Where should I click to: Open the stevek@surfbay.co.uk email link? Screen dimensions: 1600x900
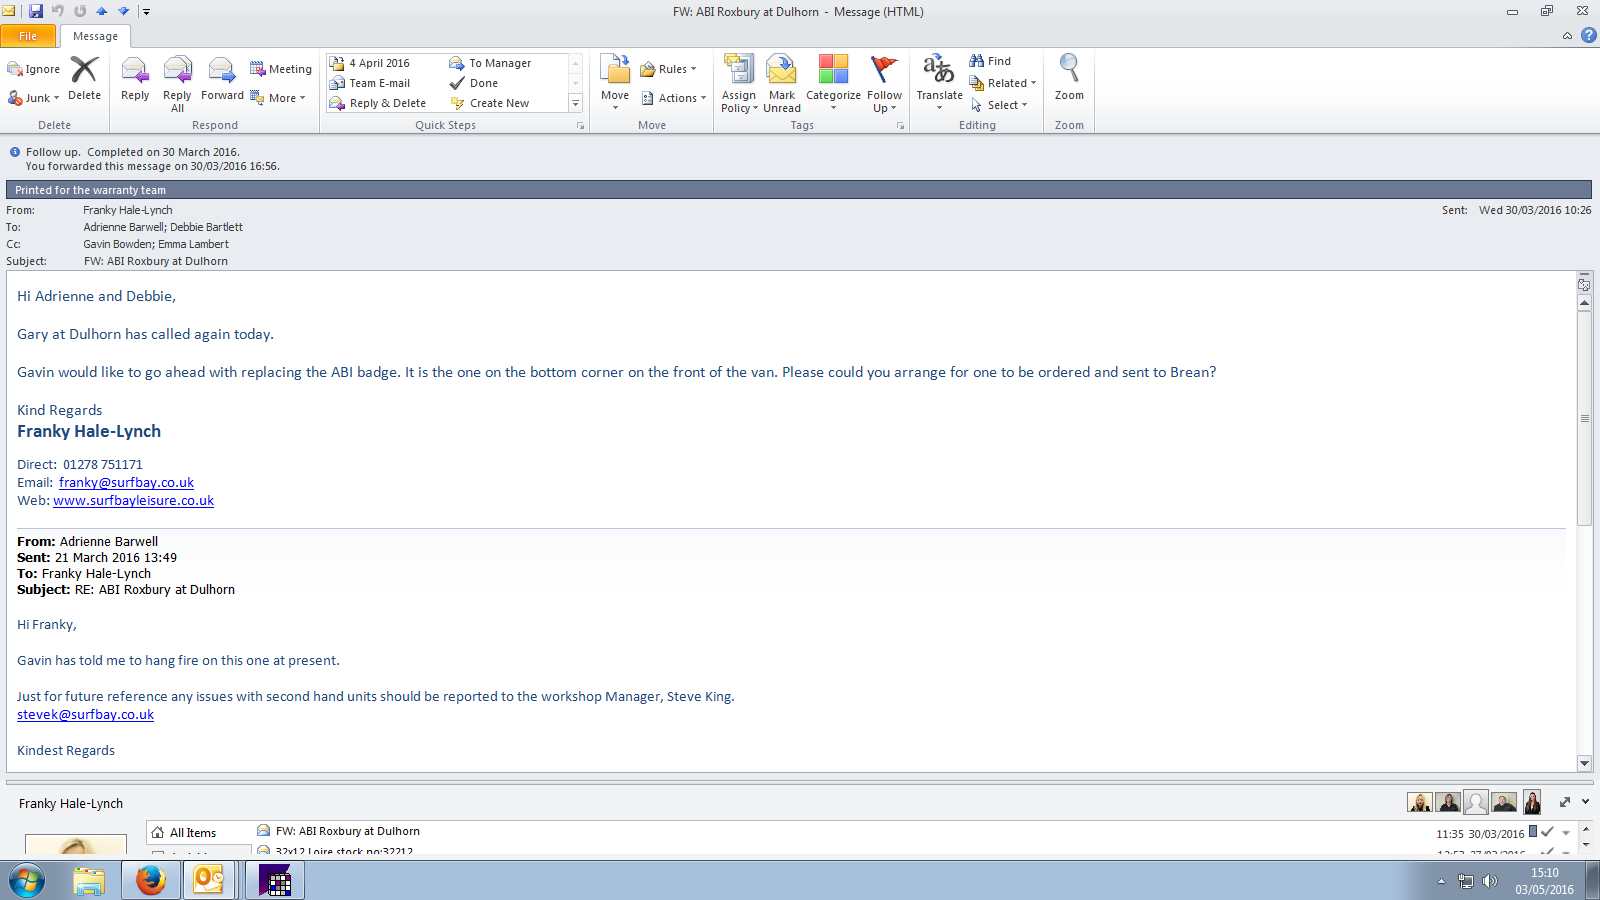pyautogui.click(x=85, y=714)
